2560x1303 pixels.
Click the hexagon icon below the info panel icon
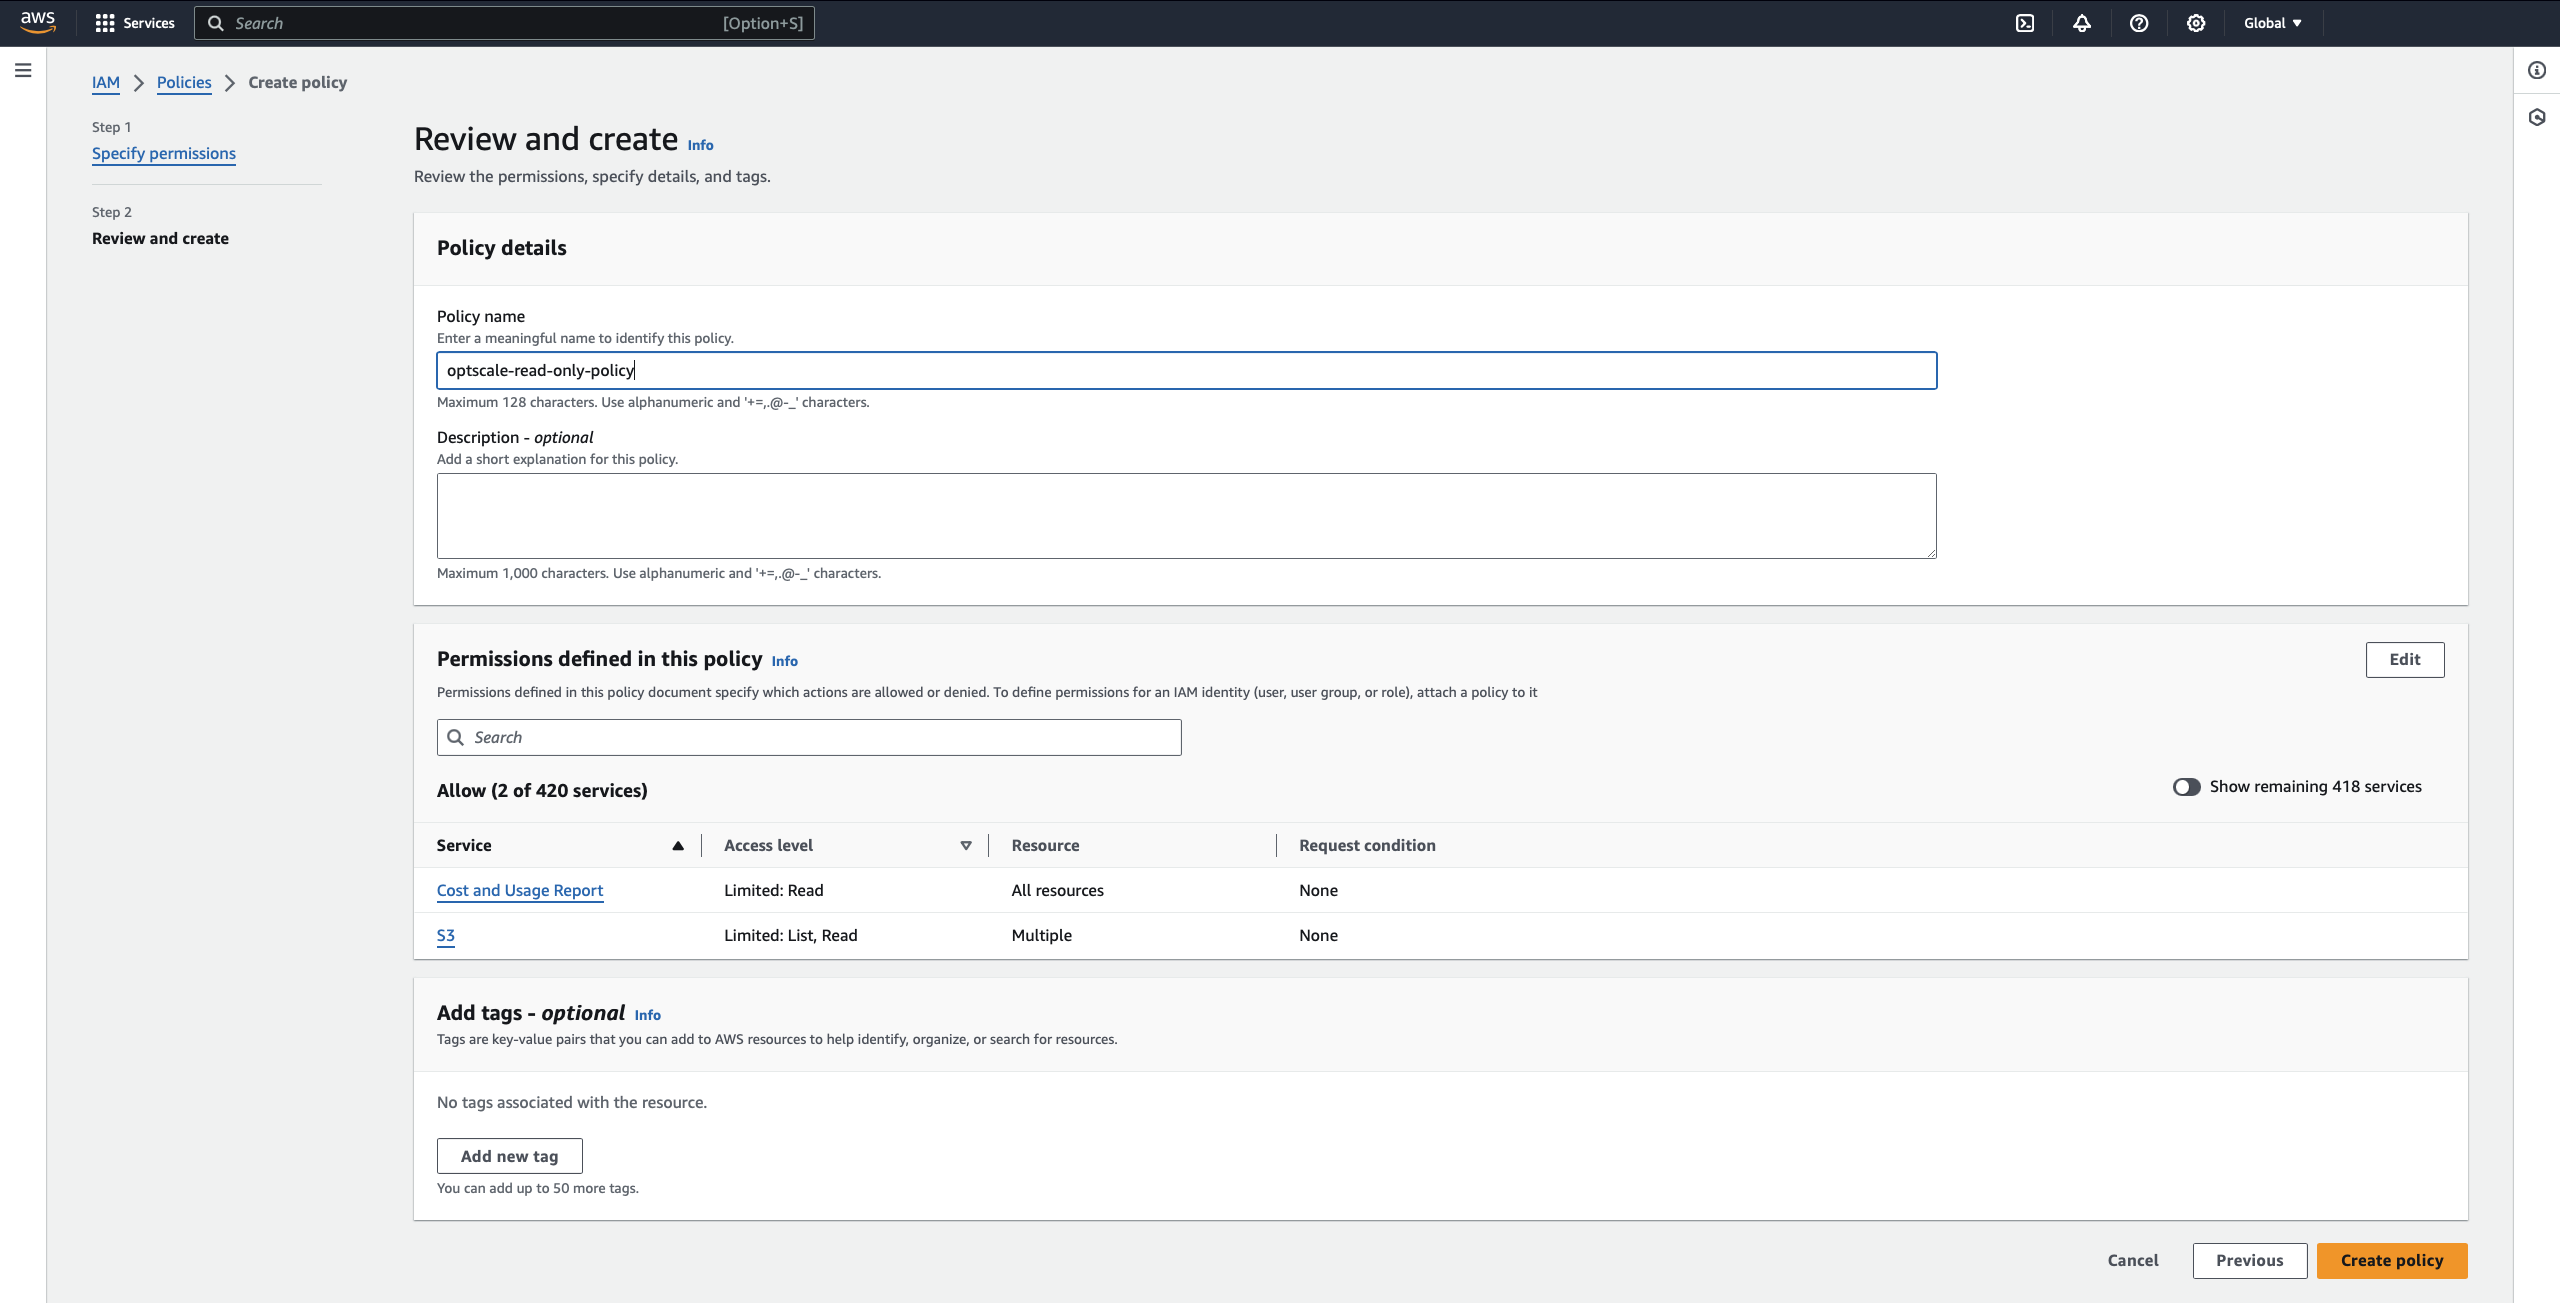[2537, 117]
